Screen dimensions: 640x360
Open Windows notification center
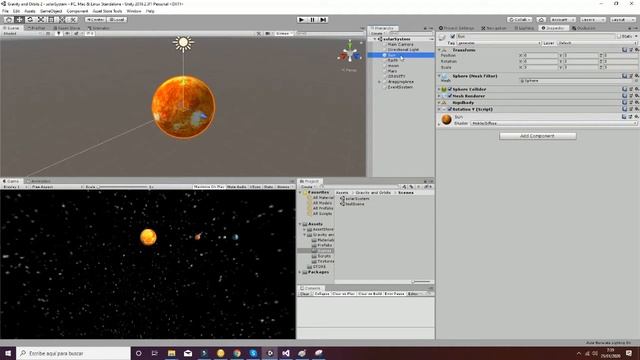pos(629,353)
